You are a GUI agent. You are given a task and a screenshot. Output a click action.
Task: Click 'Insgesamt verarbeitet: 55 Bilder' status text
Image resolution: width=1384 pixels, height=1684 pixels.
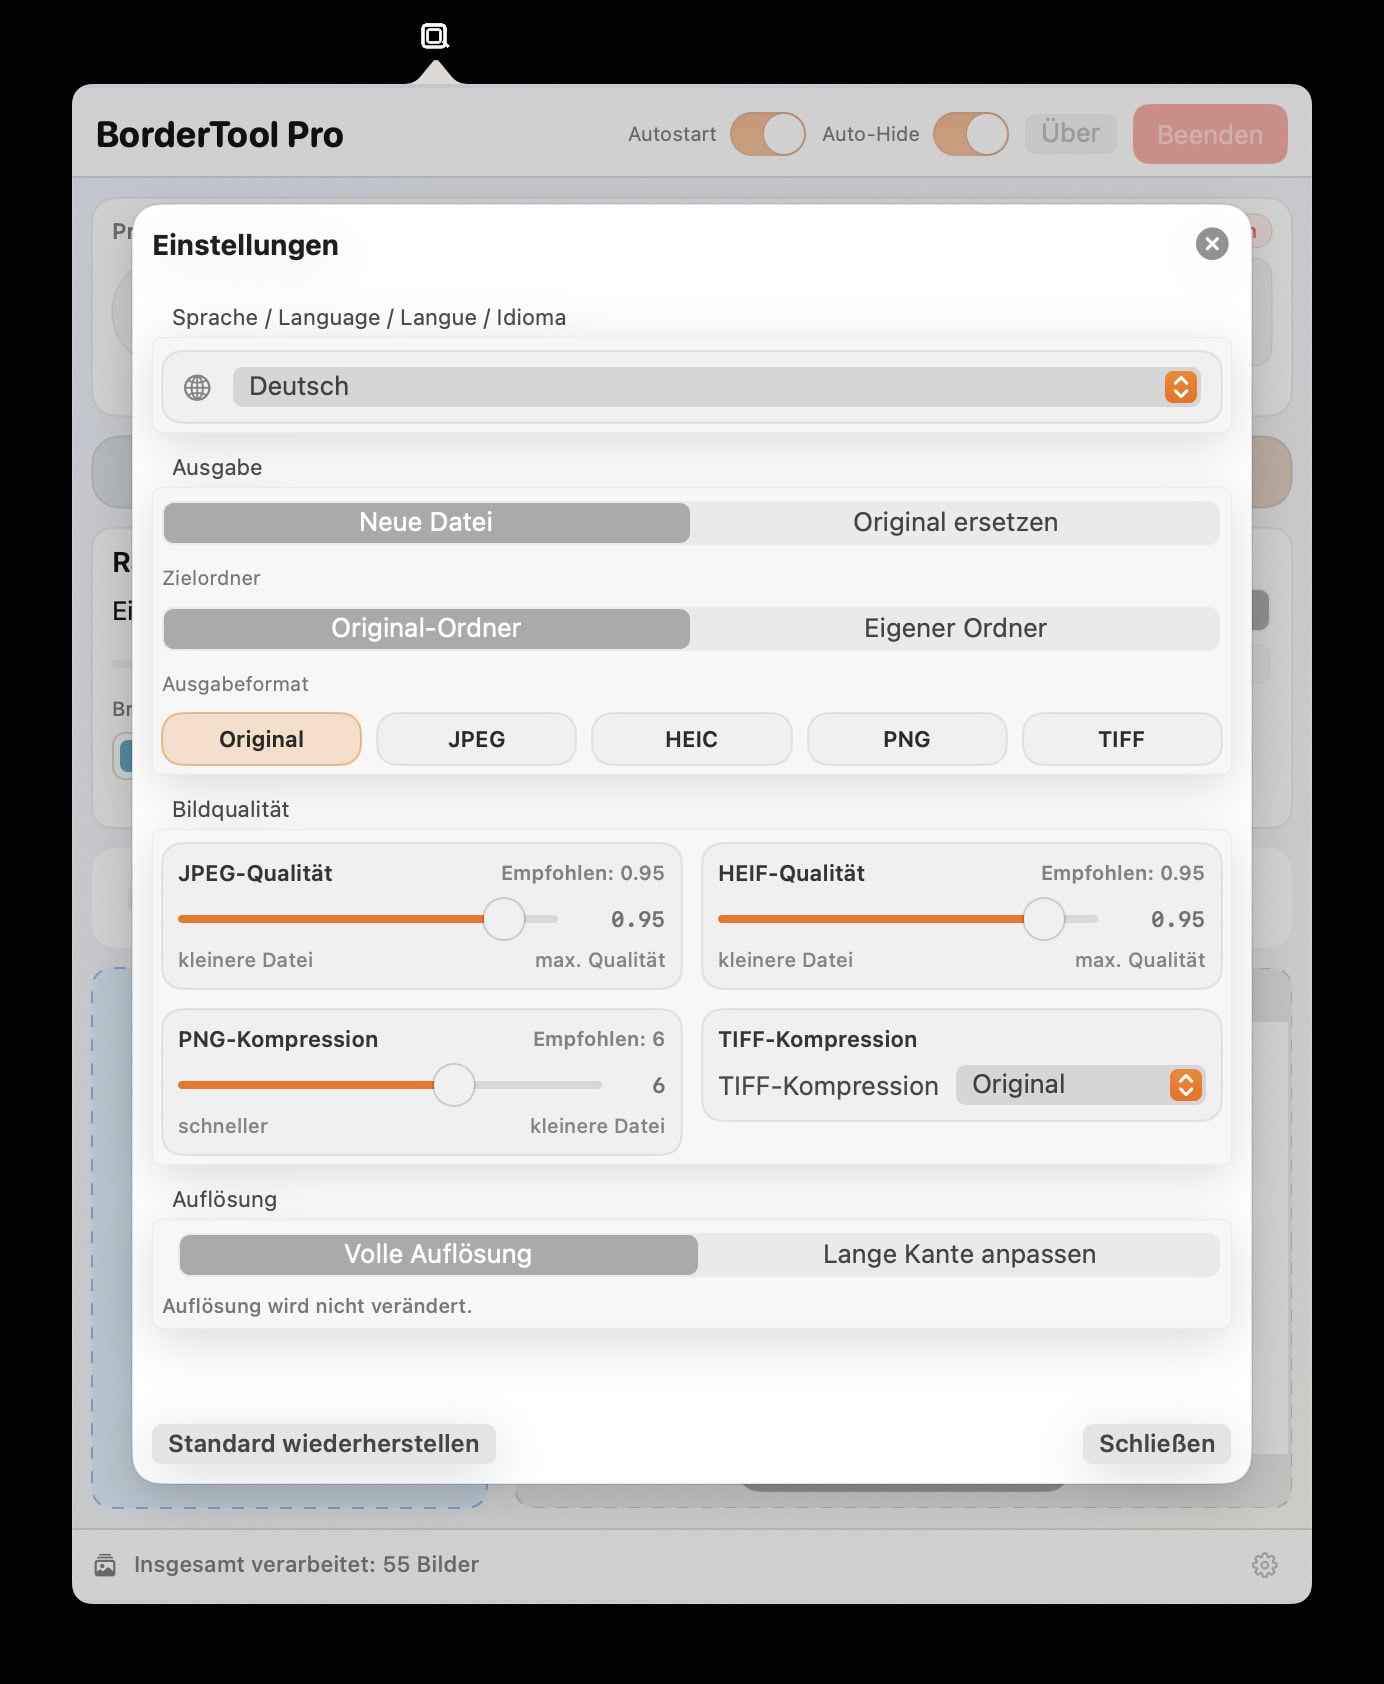(x=306, y=1564)
